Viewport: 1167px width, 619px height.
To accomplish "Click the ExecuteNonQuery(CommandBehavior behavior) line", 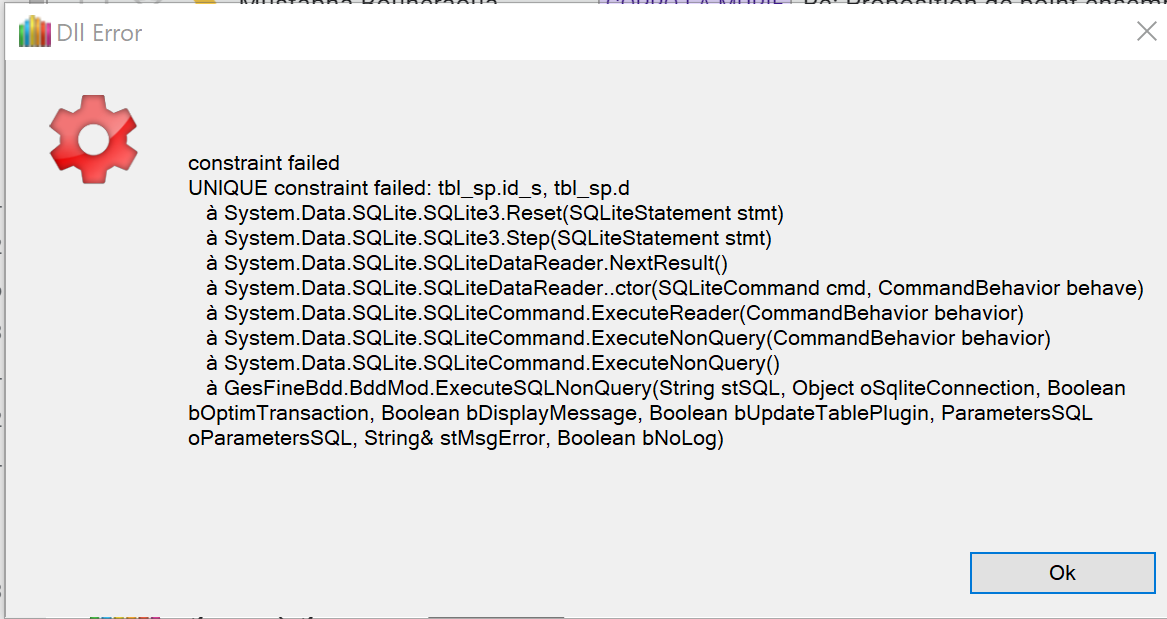I will pos(628,338).
